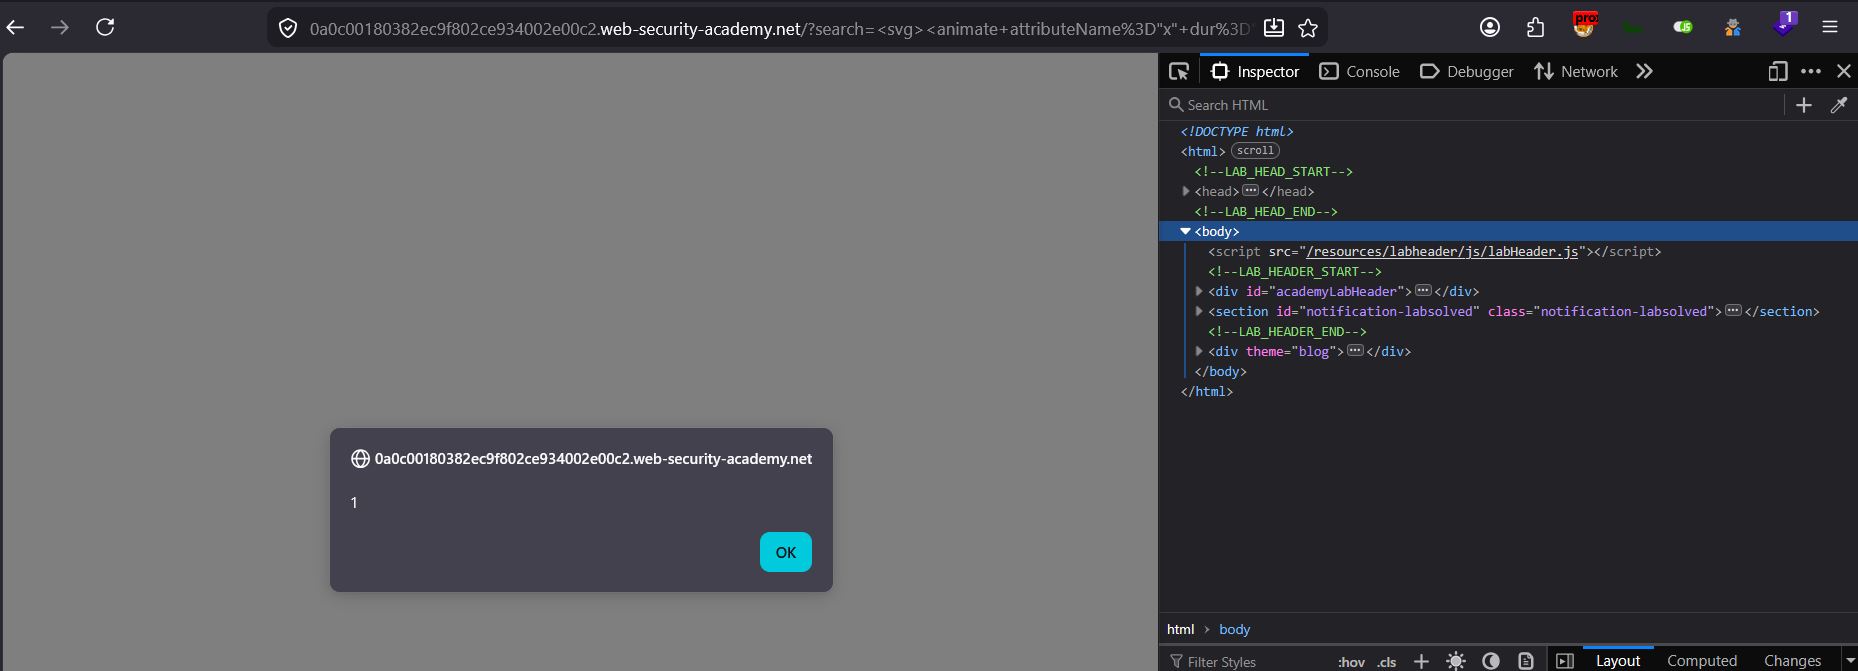Click the ellipsis badge in notification-labsolved section
Viewport: 1858px width, 671px height.
[1733, 310]
